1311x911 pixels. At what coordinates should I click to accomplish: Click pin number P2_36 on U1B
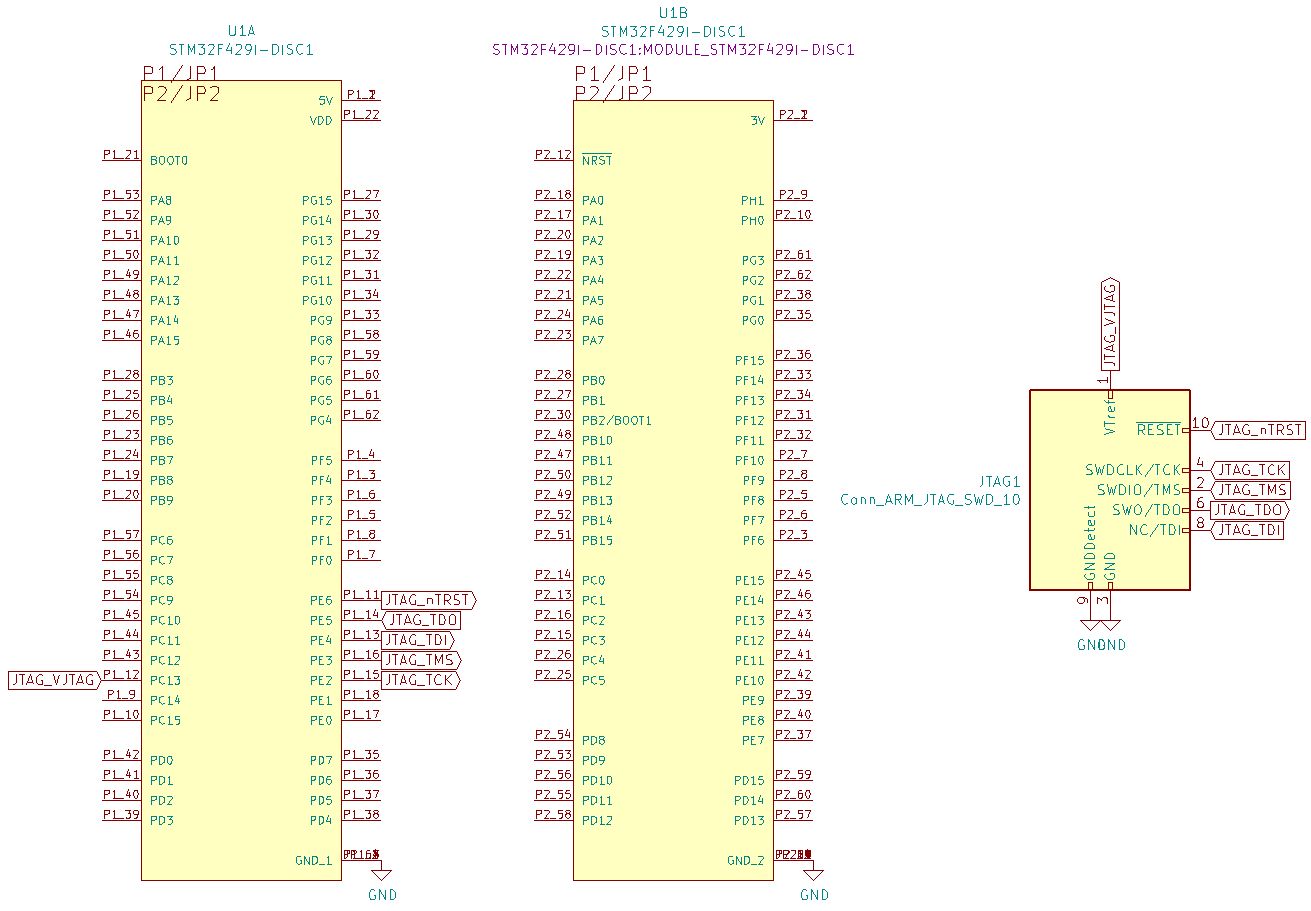[x=793, y=354]
